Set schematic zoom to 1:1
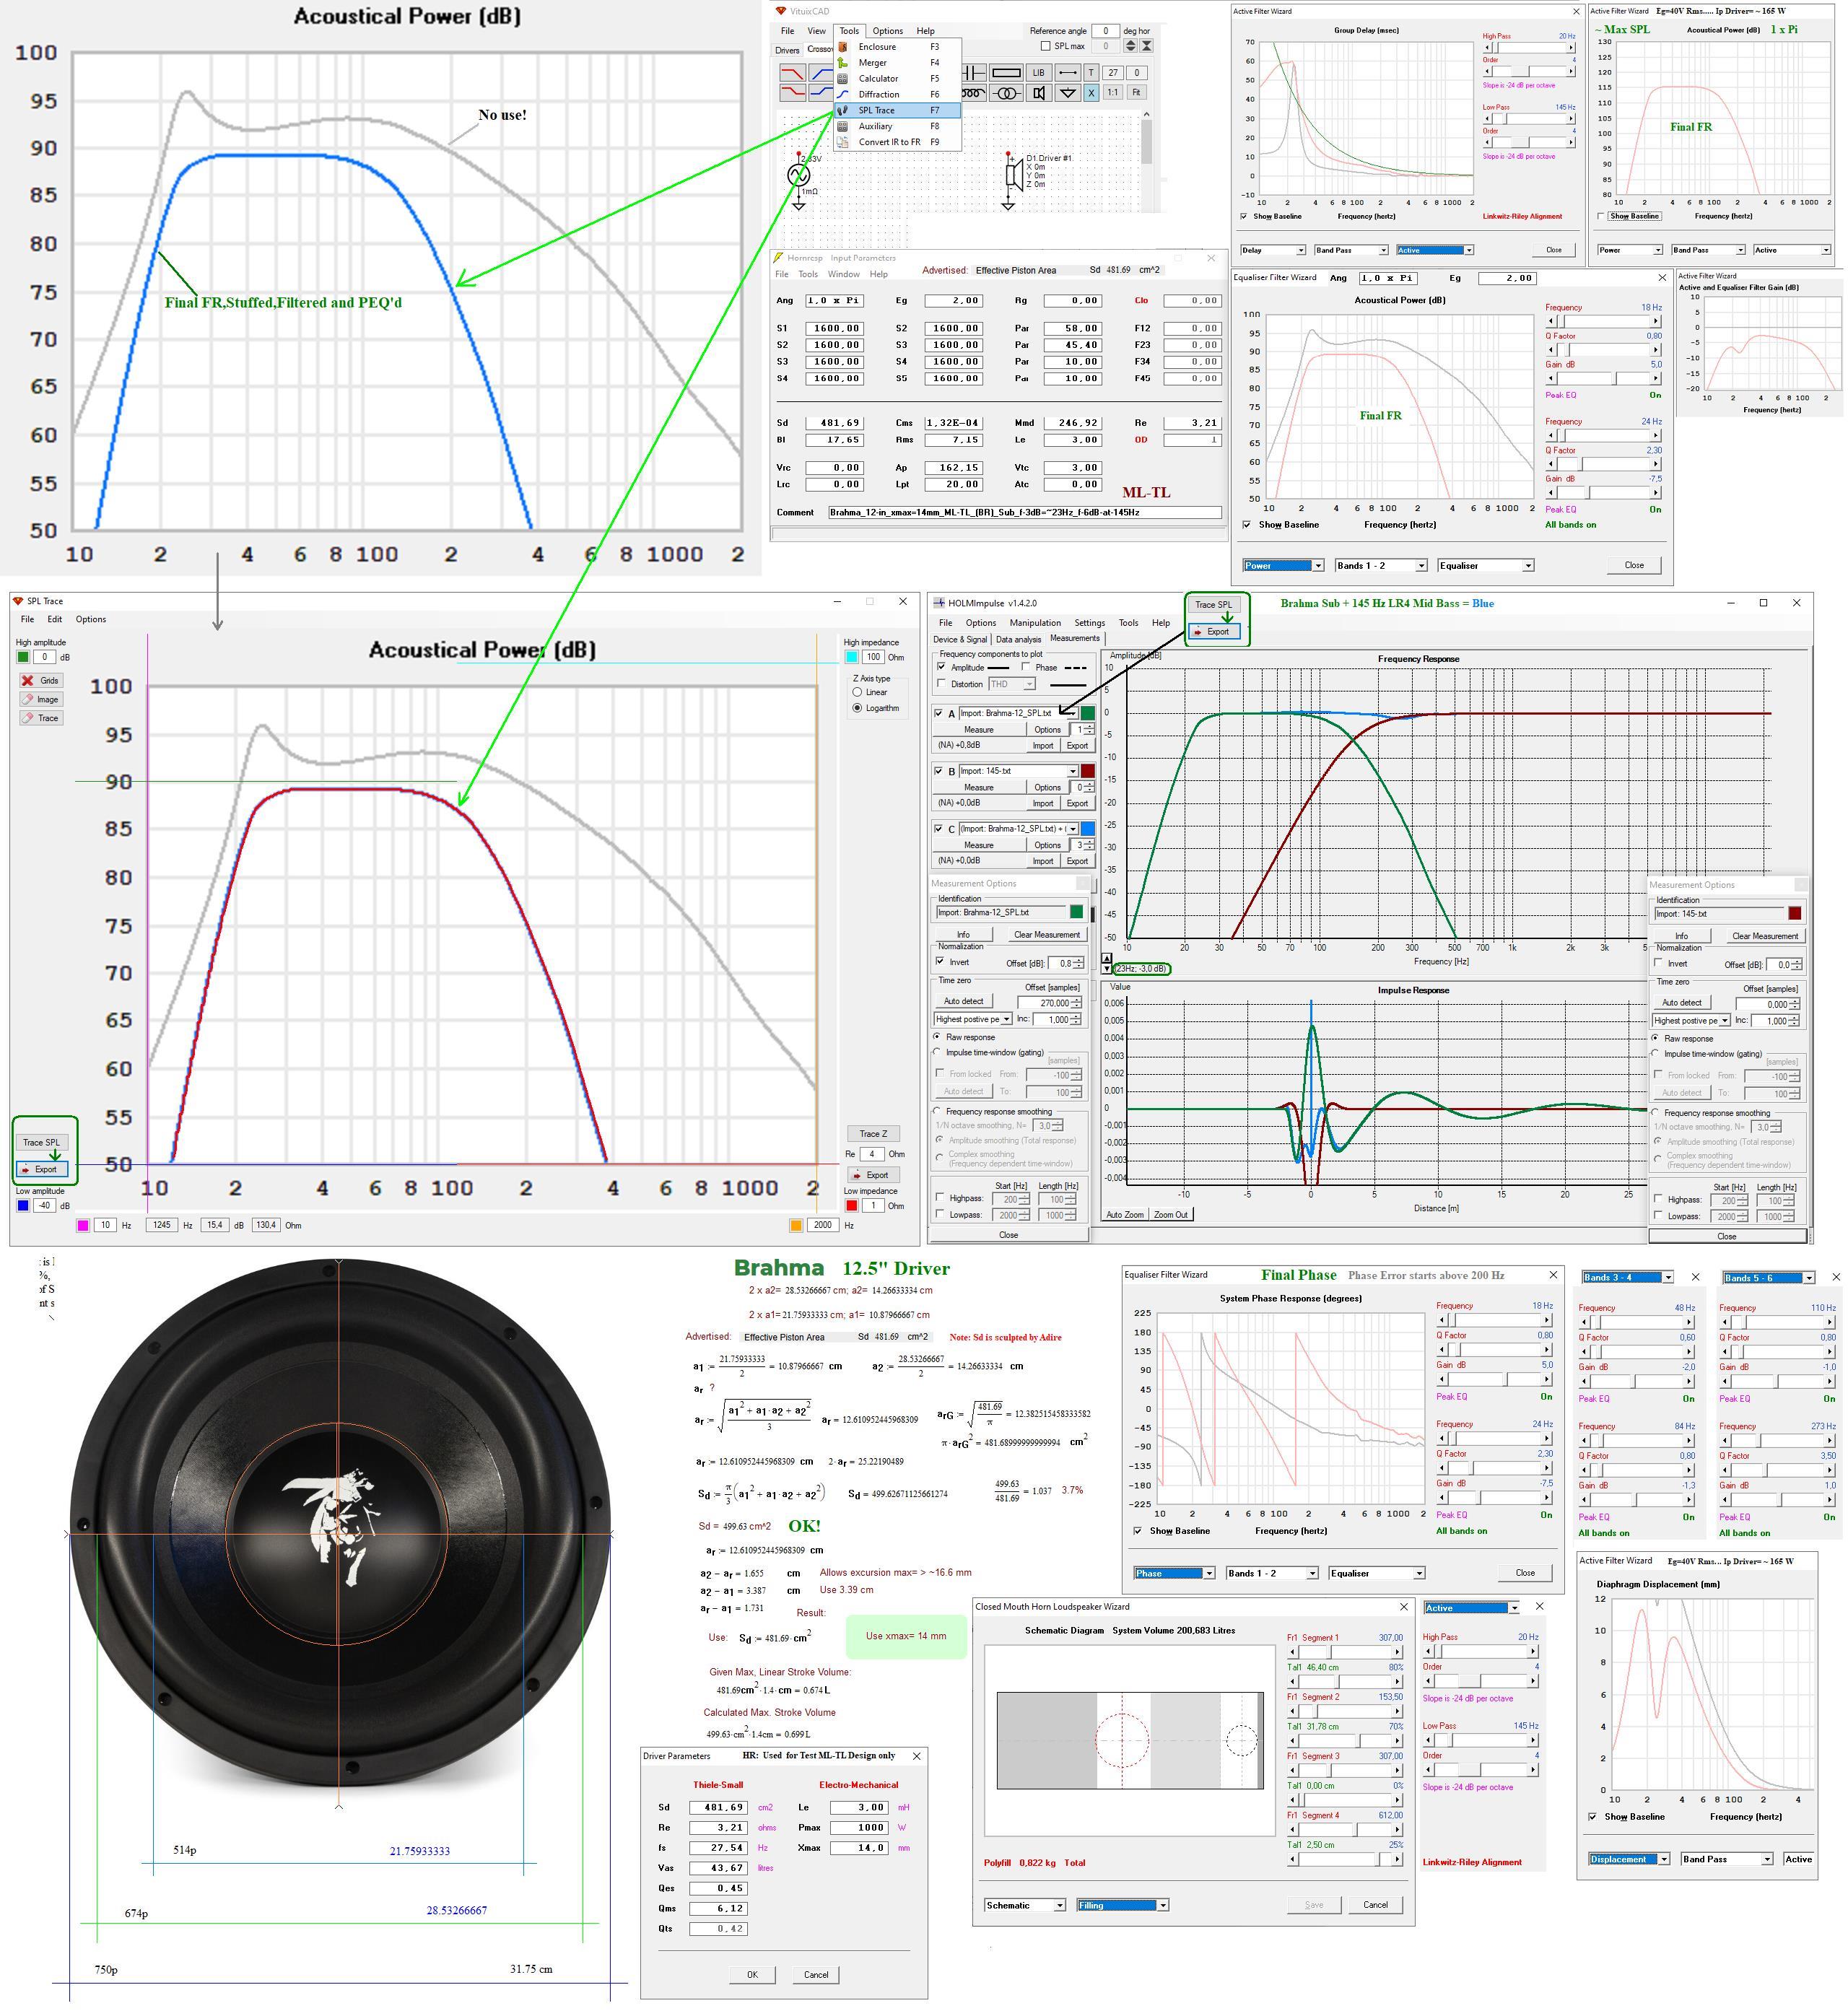The height and width of the screenshot is (2011, 1848). click(x=1113, y=93)
